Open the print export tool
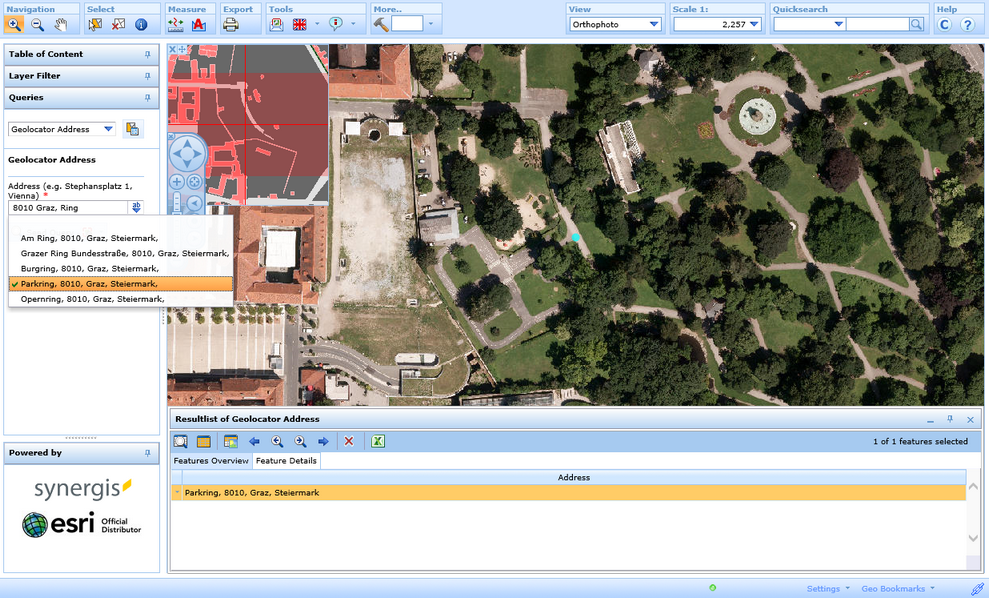This screenshot has height=598, width=989. (x=231, y=24)
